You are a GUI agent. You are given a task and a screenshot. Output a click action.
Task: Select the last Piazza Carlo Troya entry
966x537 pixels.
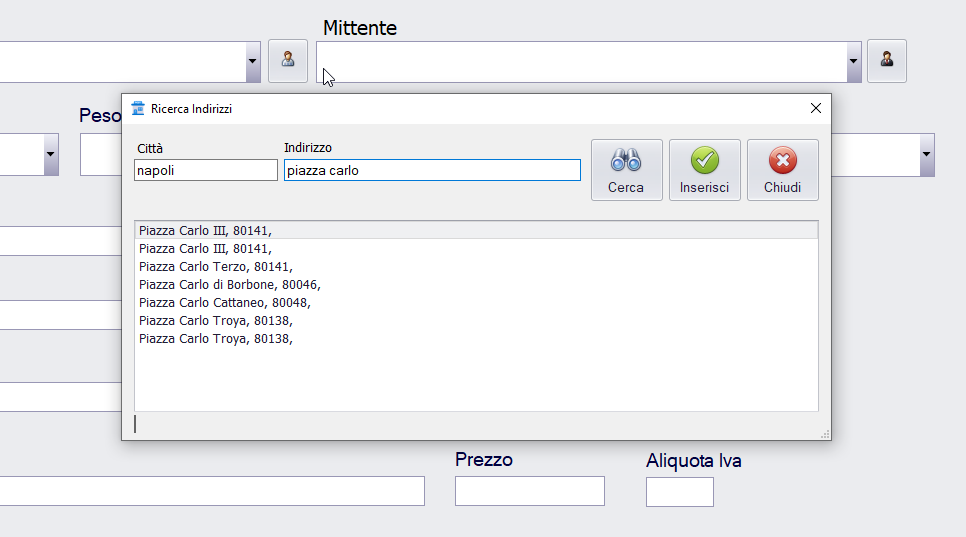215,339
